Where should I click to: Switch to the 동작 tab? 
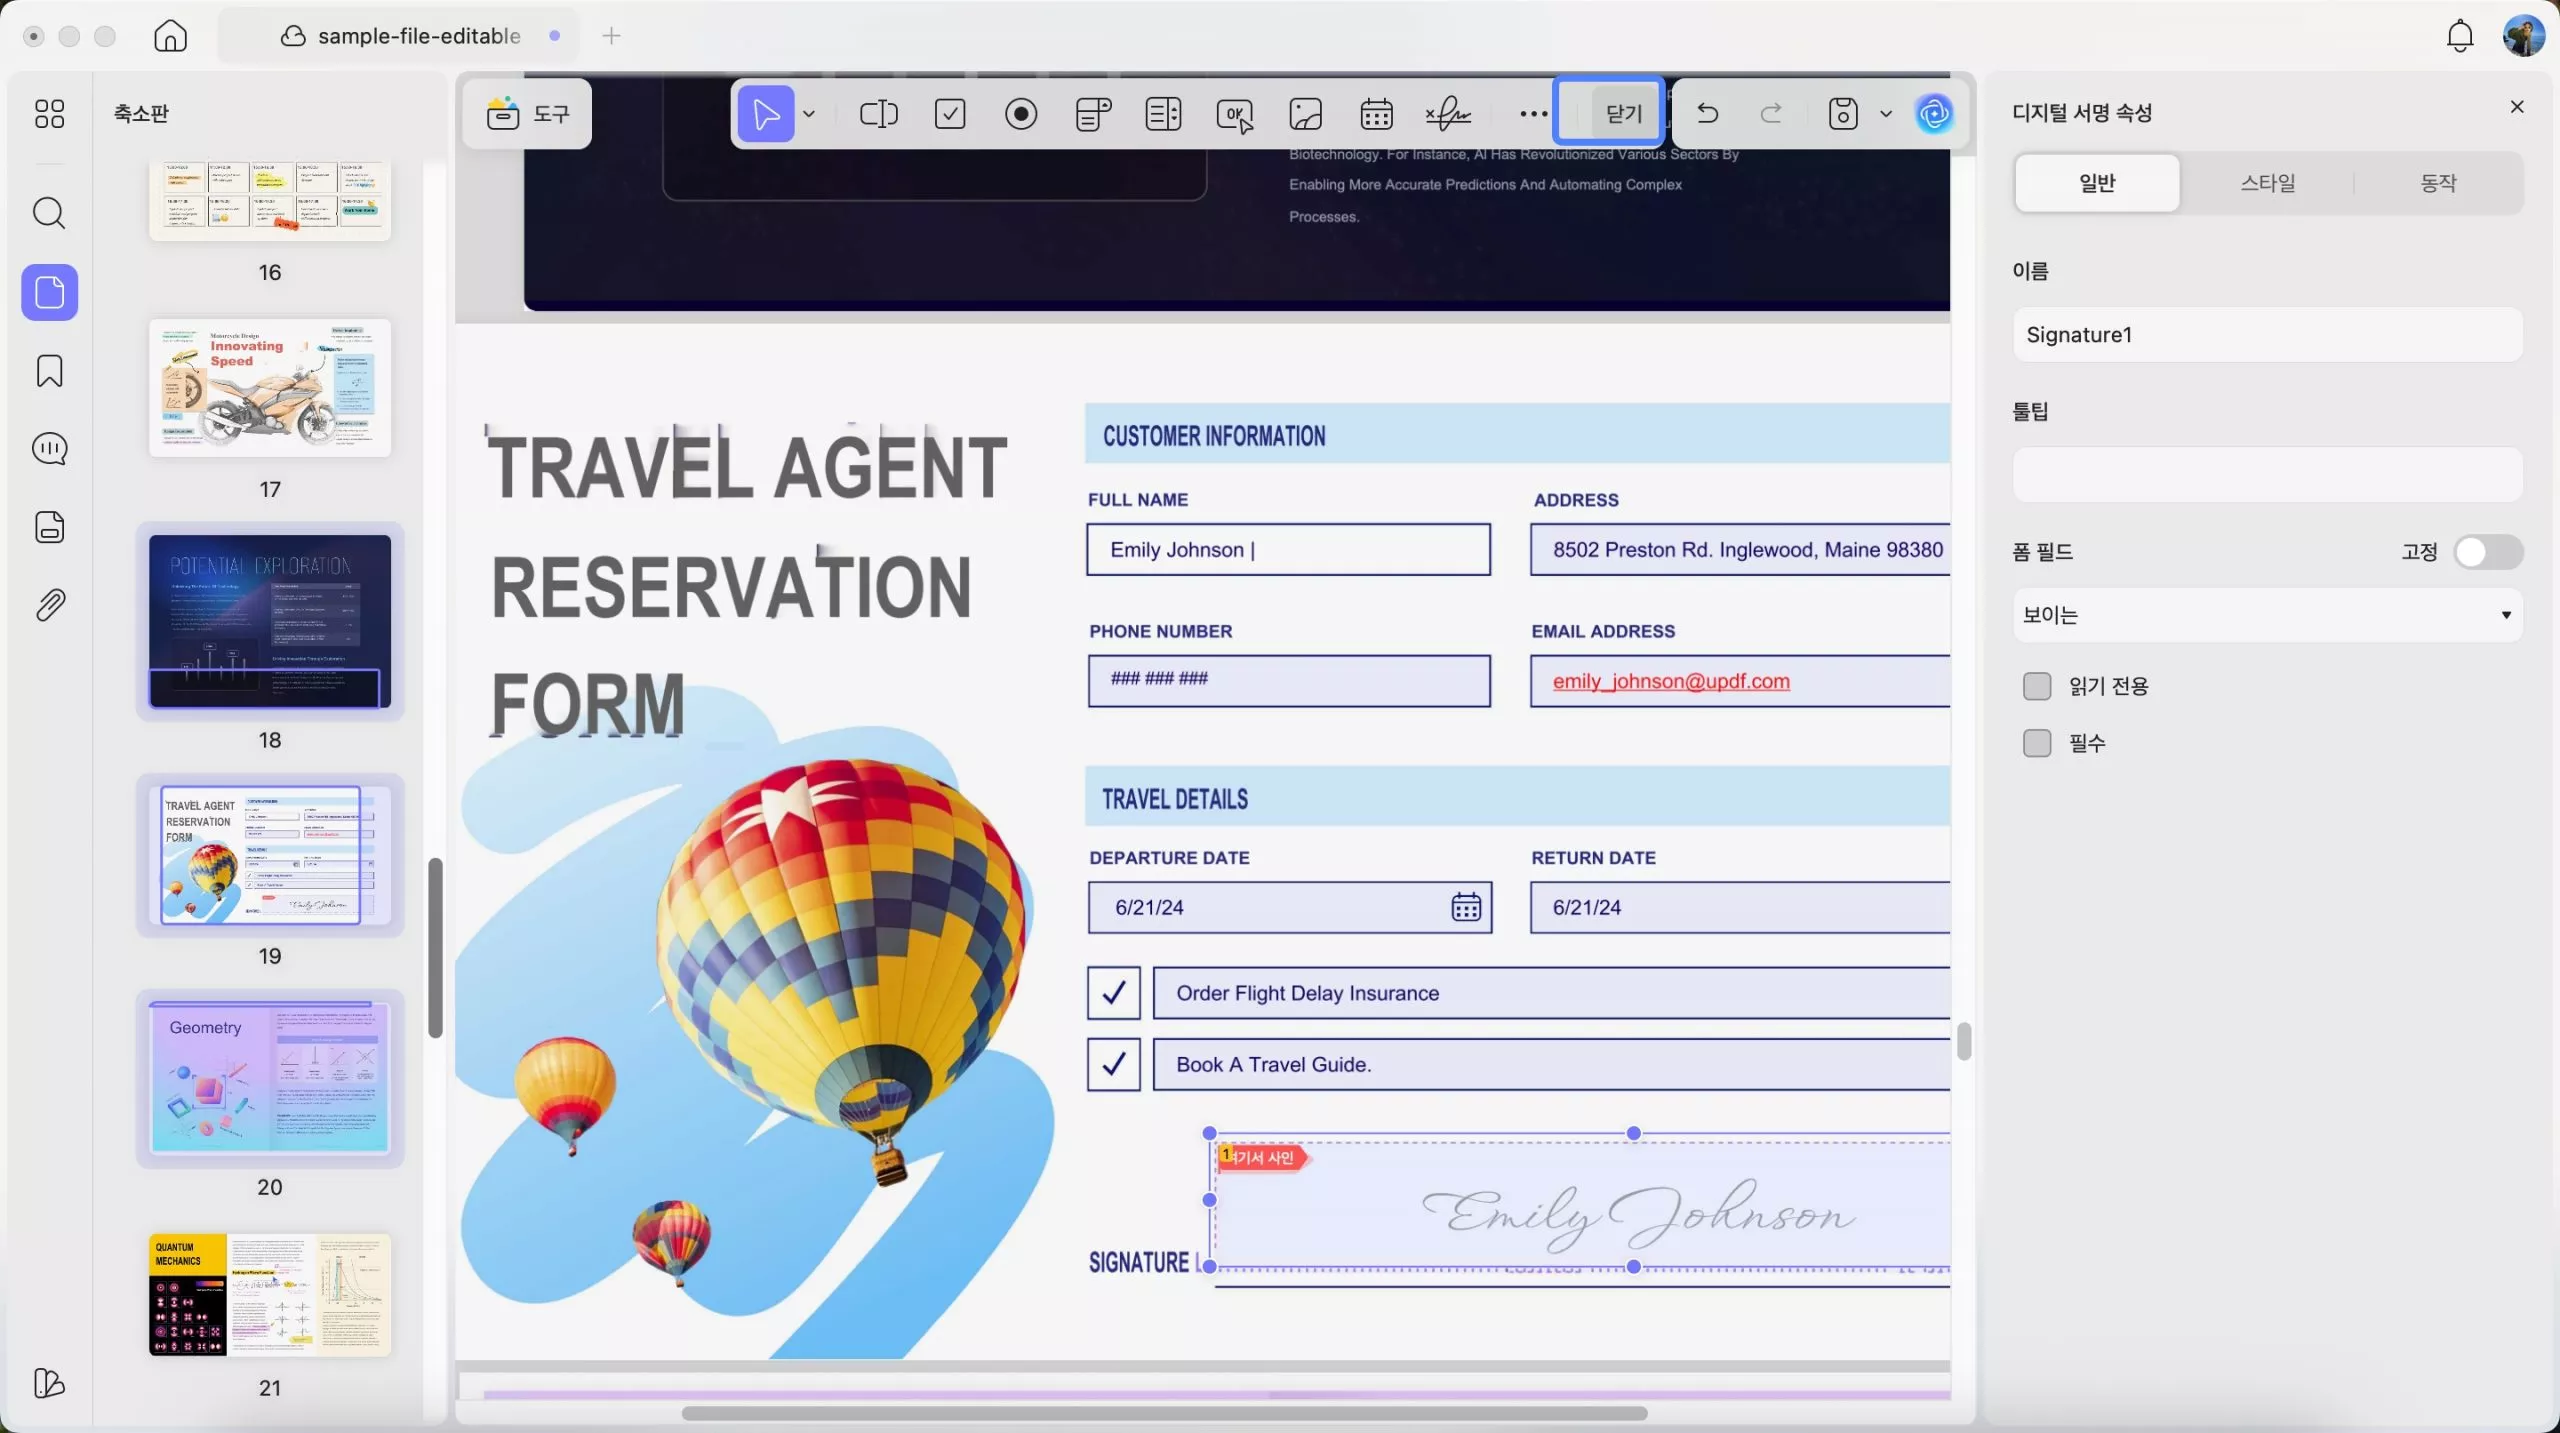pyautogui.click(x=2437, y=183)
